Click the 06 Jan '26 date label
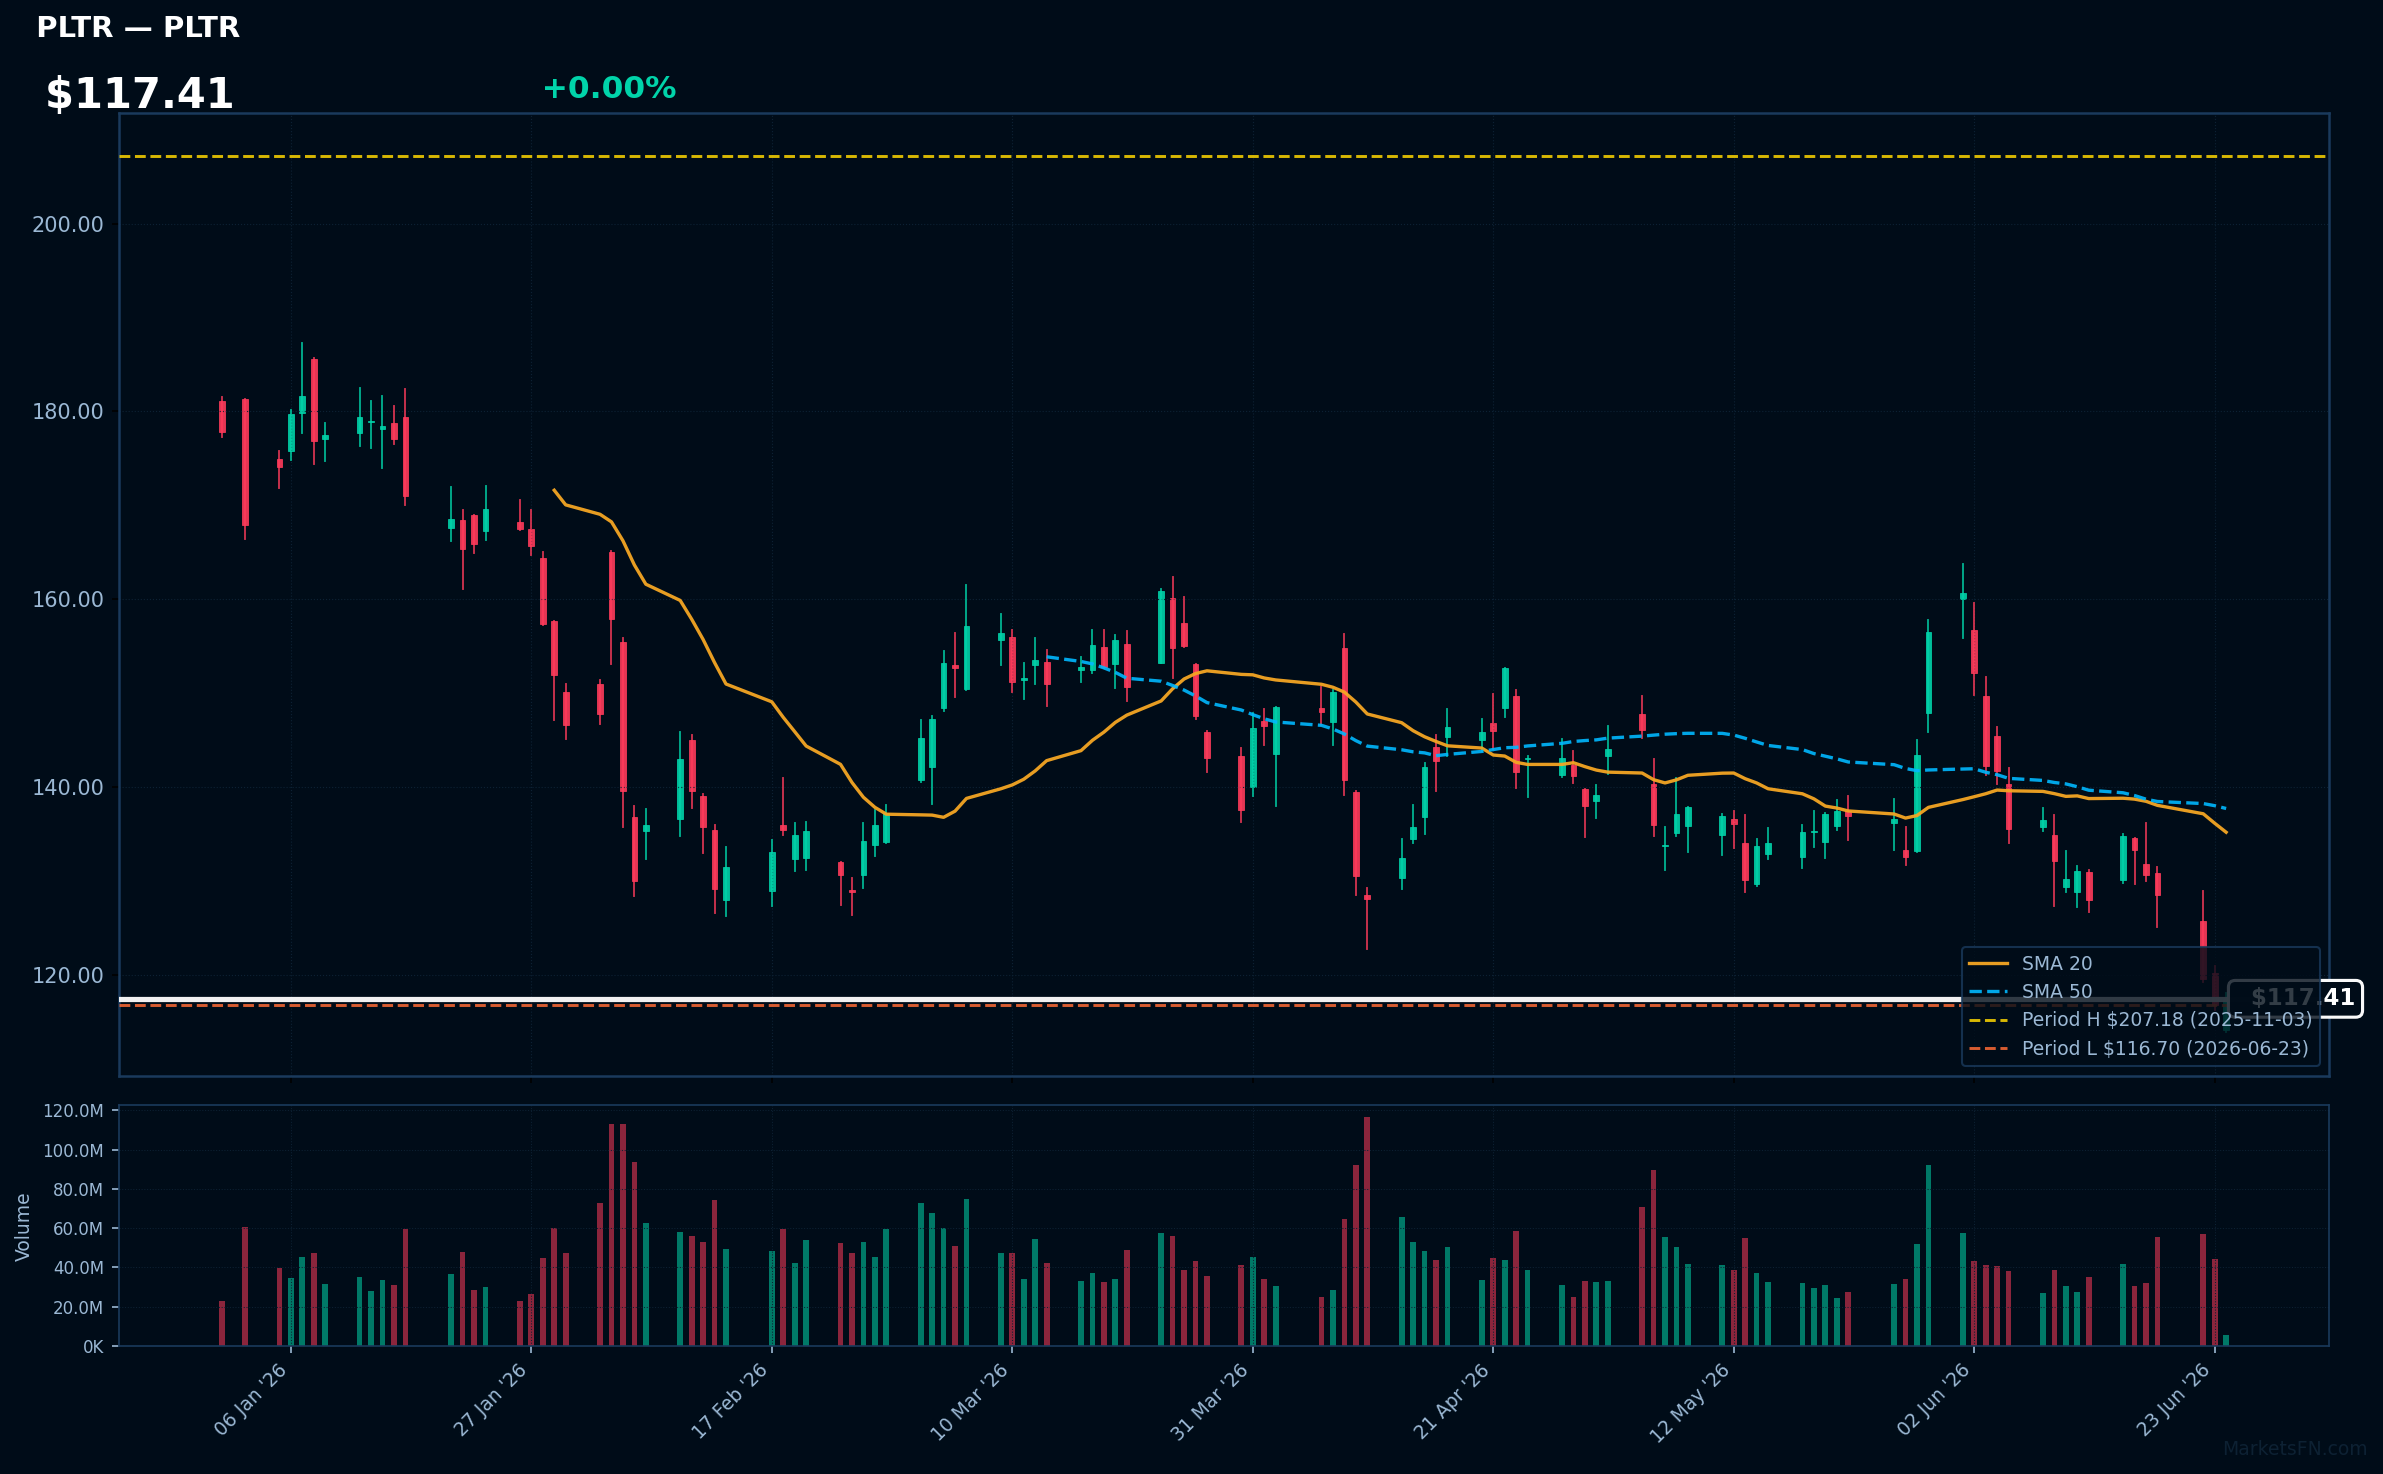The image size is (2383, 1474). [251, 1400]
